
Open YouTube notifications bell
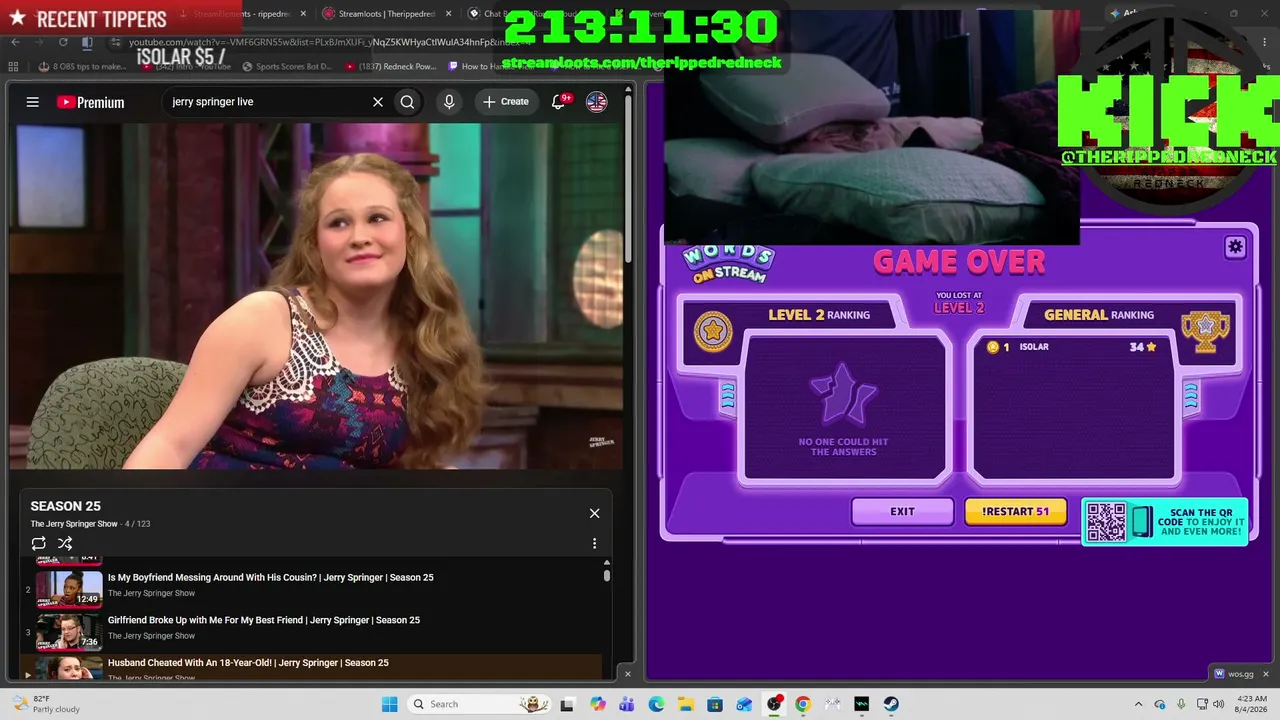pos(559,102)
